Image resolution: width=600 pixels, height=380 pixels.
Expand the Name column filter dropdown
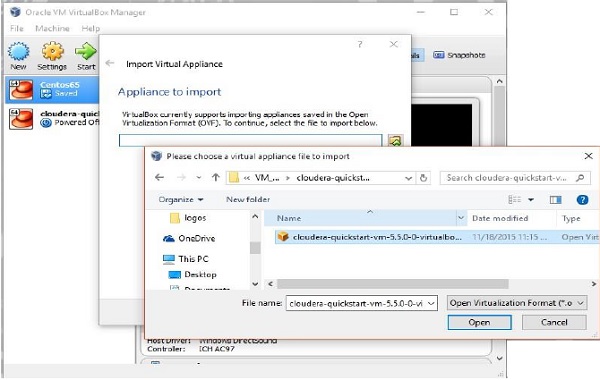coord(461,218)
